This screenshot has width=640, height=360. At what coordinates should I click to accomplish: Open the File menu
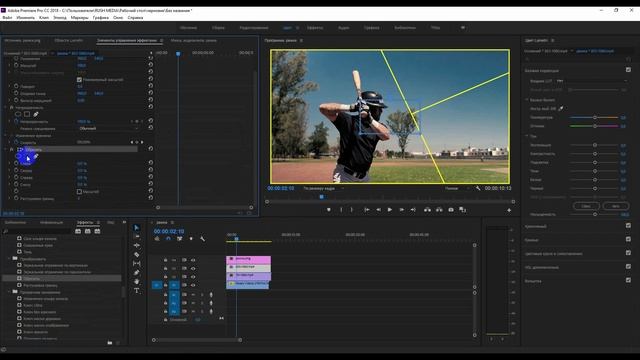(7, 18)
